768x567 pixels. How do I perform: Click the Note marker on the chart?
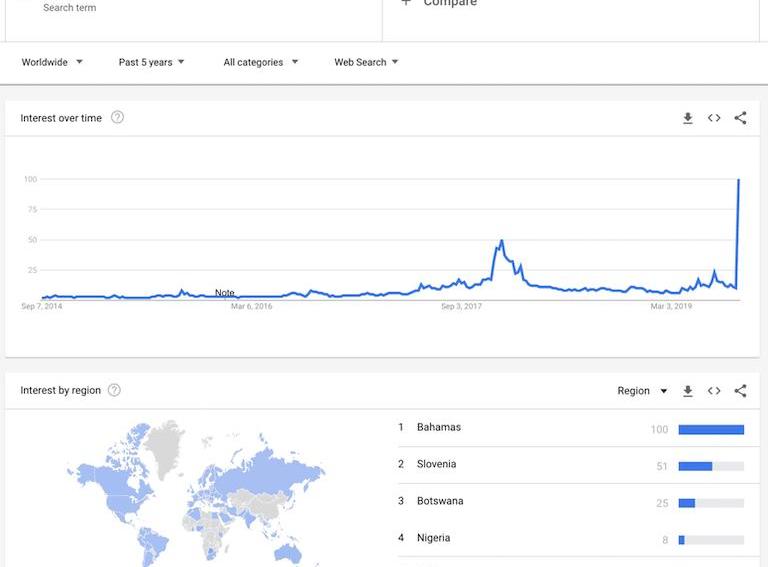pyautogui.click(x=224, y=293)
